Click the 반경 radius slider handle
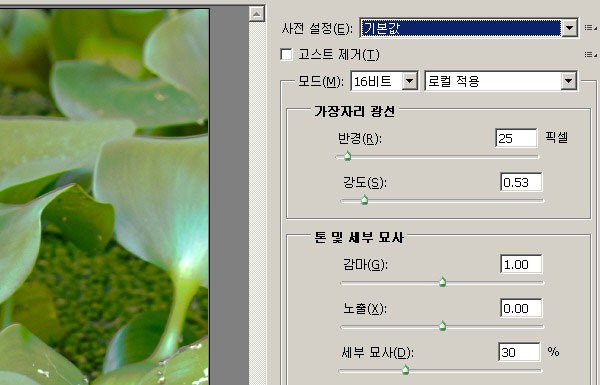Screen dimensions: 600x385 coord(347,156)
